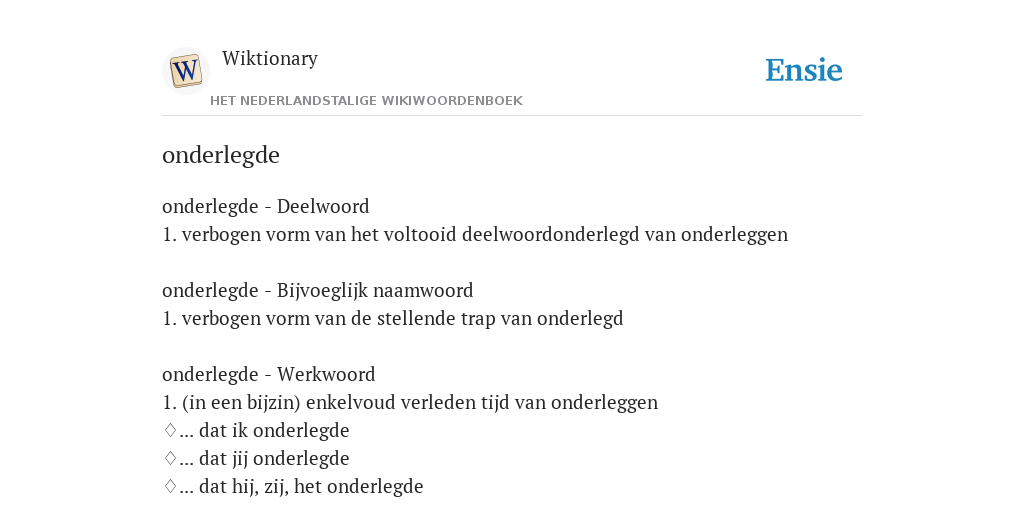The image size is (1024, 512).
Task: Select the example '... dat ik onderlegde'
Action: click(x=264, y=430)
